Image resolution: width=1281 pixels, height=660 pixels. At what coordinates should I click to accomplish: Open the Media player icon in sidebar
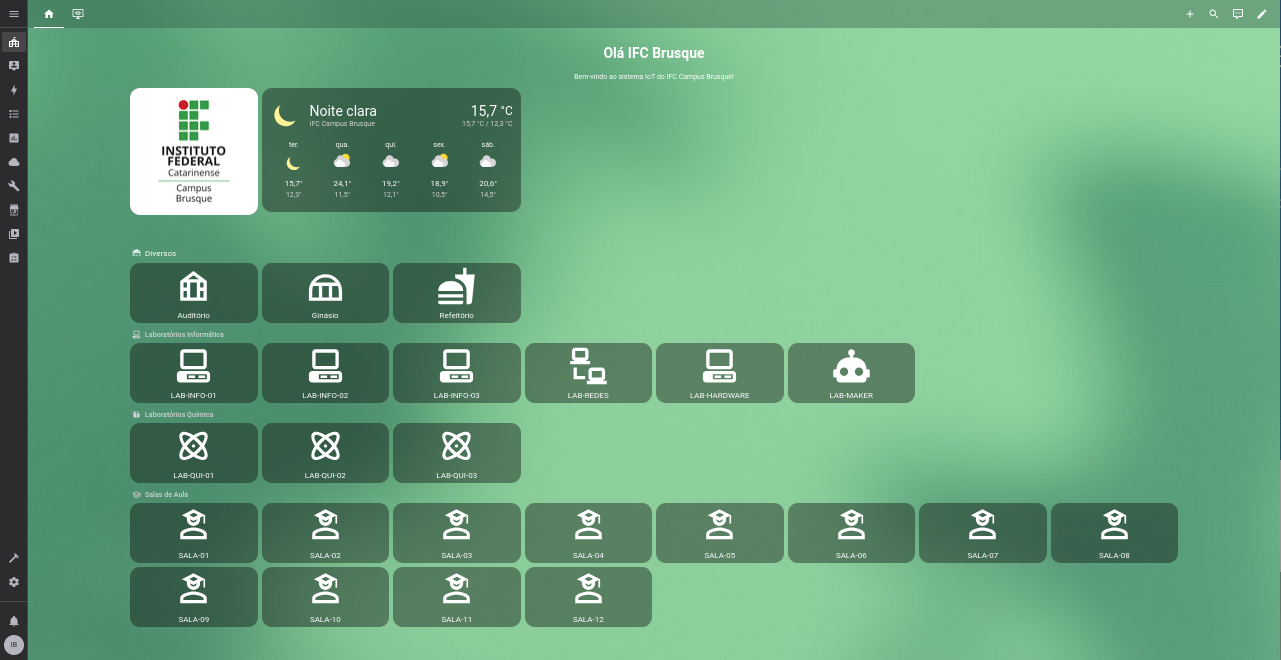14,234
